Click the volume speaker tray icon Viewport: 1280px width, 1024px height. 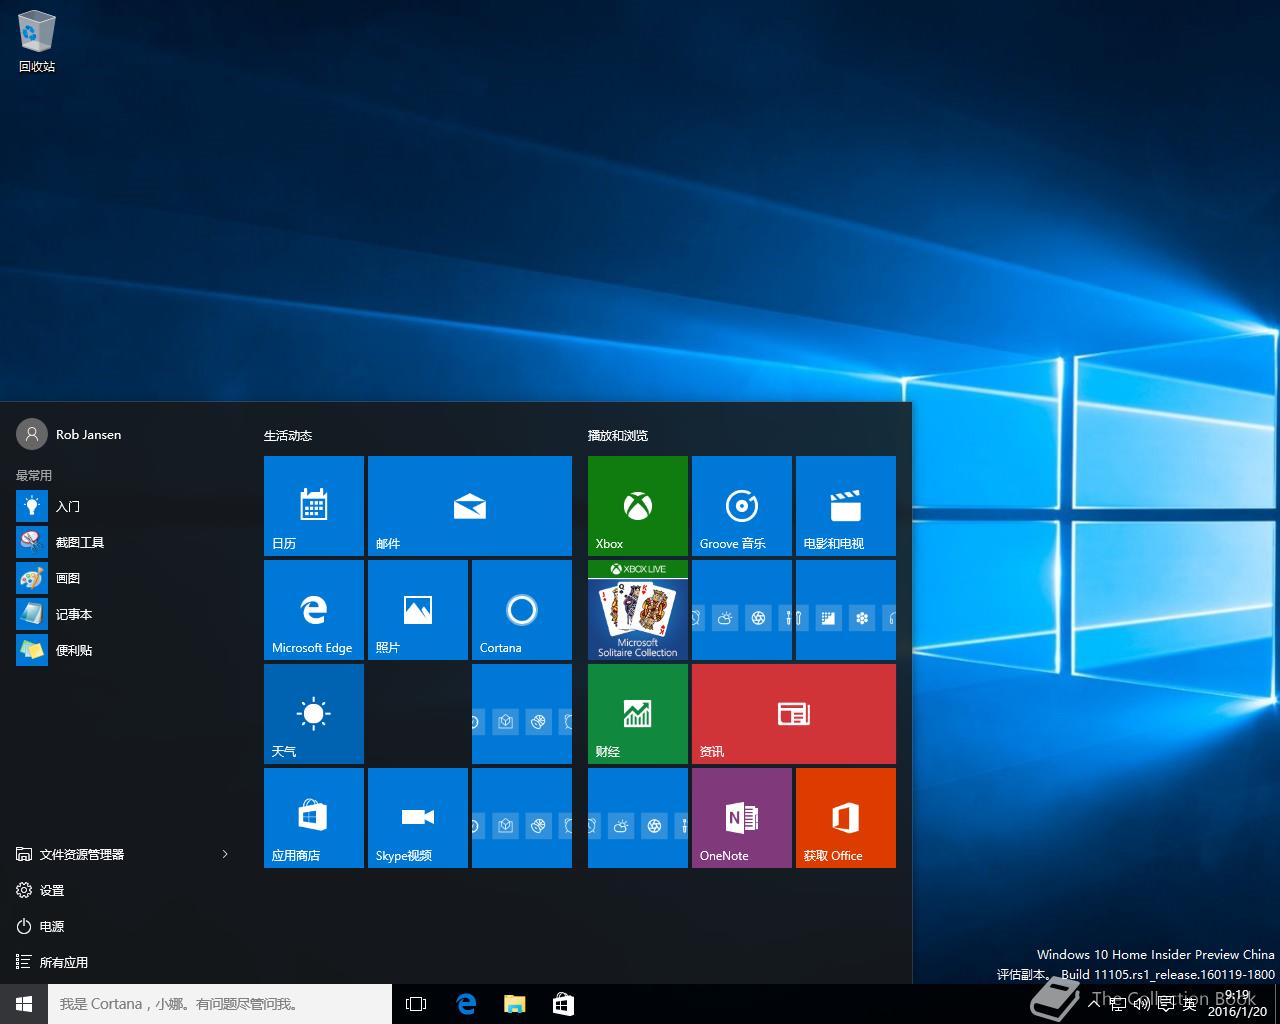1142,1004
